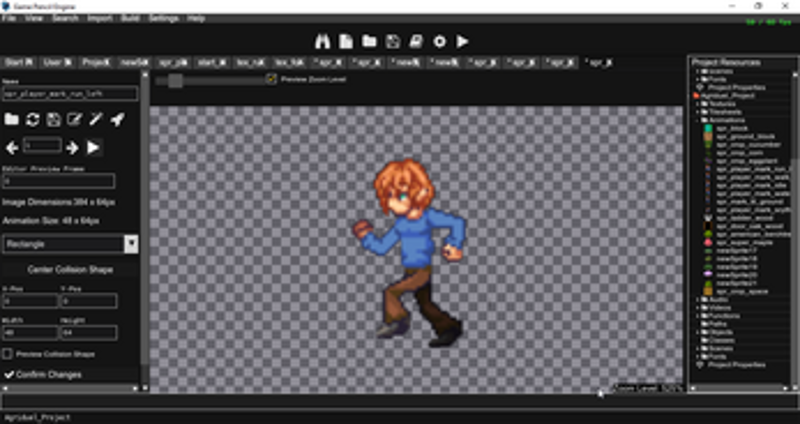
Task: Select spr_super_maple in the Animations list
Action: [744, 243]
